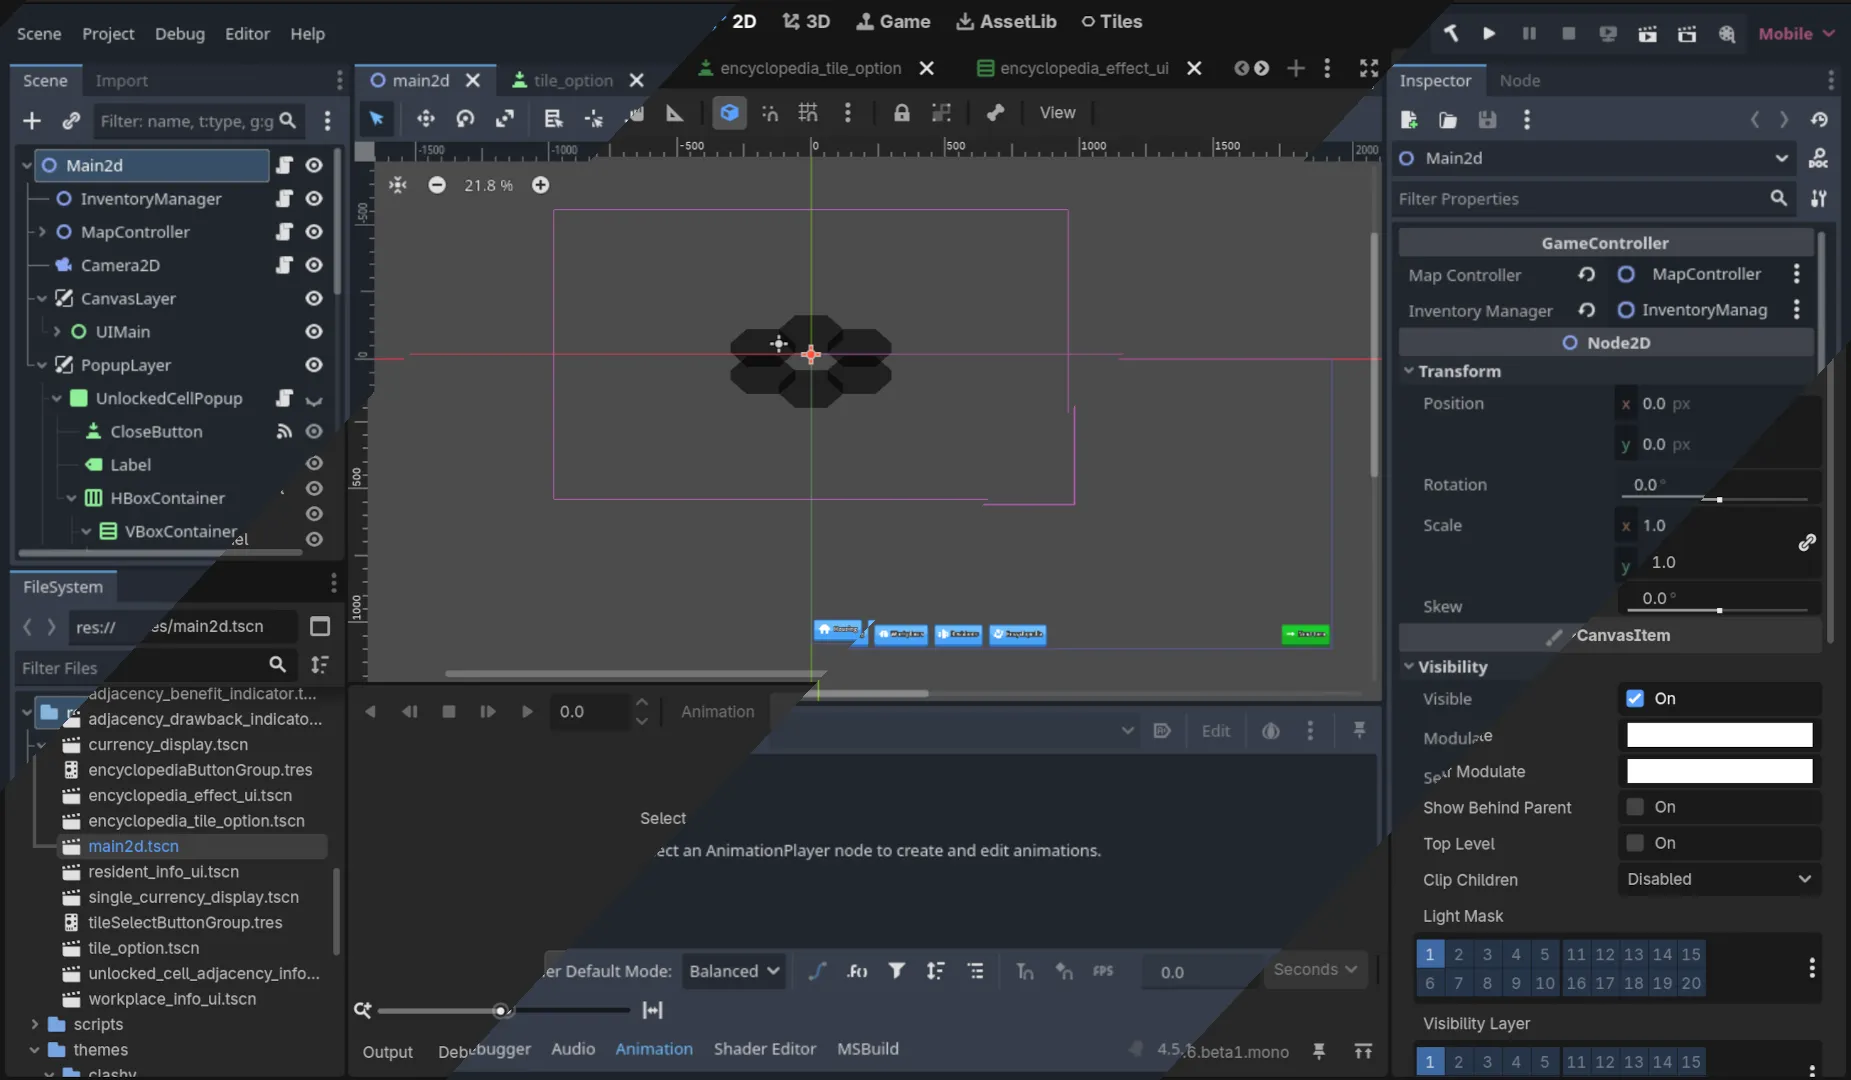Screen dimensions: 1851x1080
Task: Add a new node in the Scene panel
Action: [x=32, y=120]
